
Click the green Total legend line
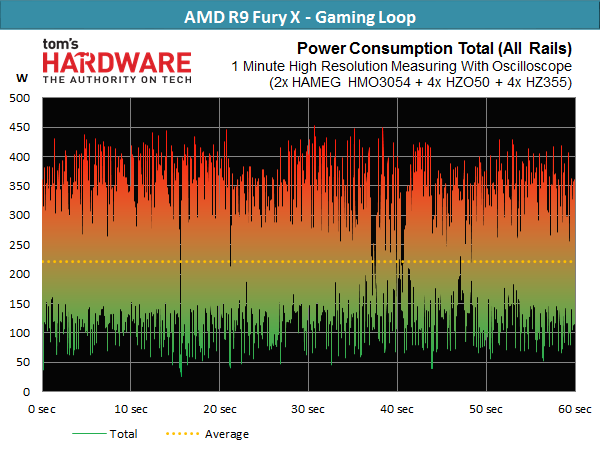tap(89, 433)
